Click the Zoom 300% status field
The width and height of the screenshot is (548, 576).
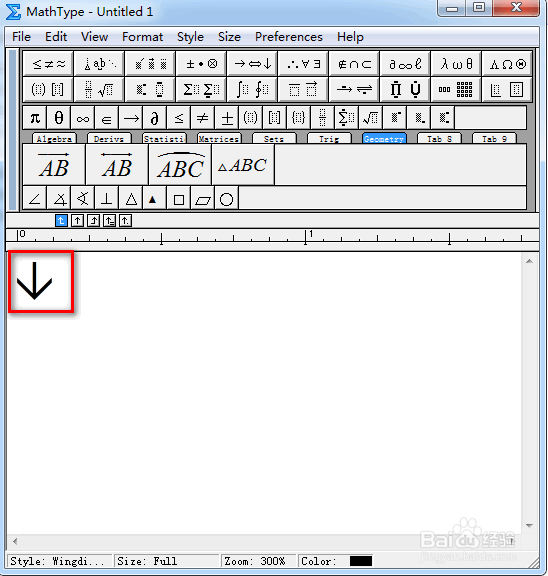(x=258, y=561)
